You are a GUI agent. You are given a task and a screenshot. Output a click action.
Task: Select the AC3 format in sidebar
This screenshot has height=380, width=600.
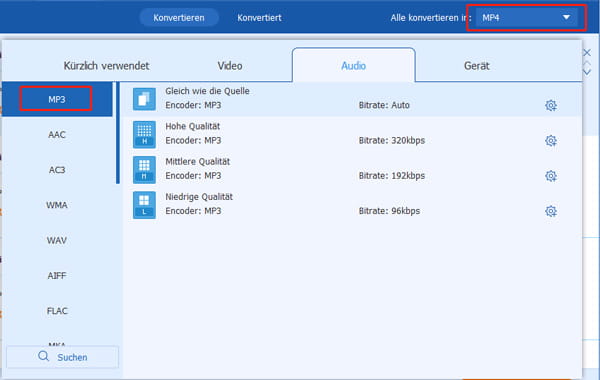[x=57, y=170]
